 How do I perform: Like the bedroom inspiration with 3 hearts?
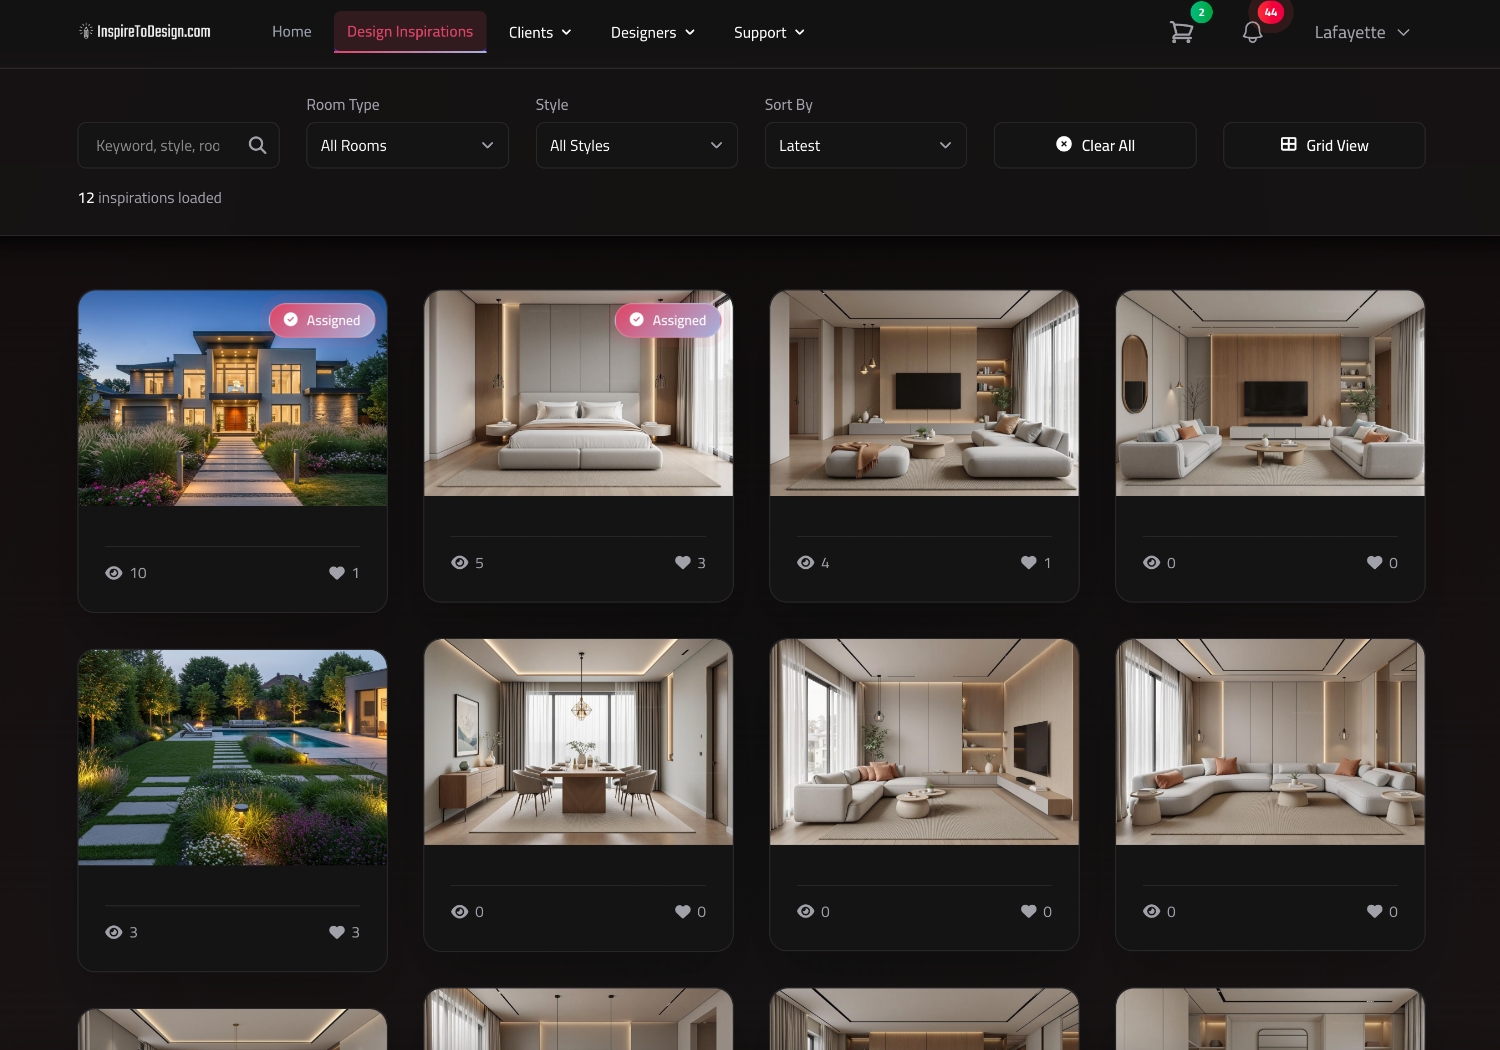coord(683,563)
